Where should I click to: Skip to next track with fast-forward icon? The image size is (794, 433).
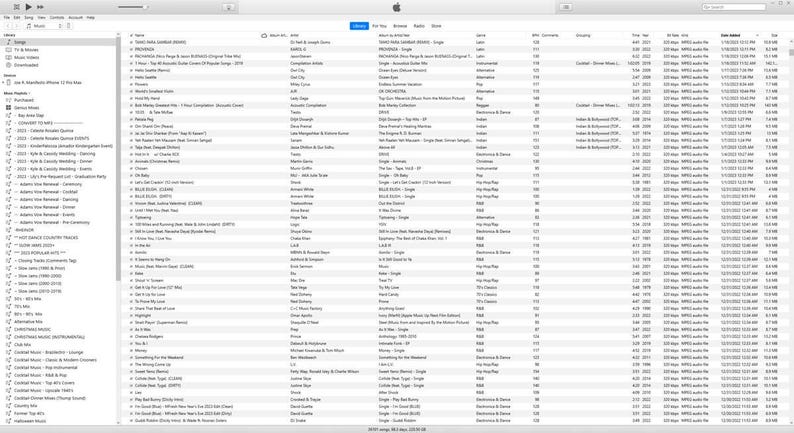(x=40, y=7)
